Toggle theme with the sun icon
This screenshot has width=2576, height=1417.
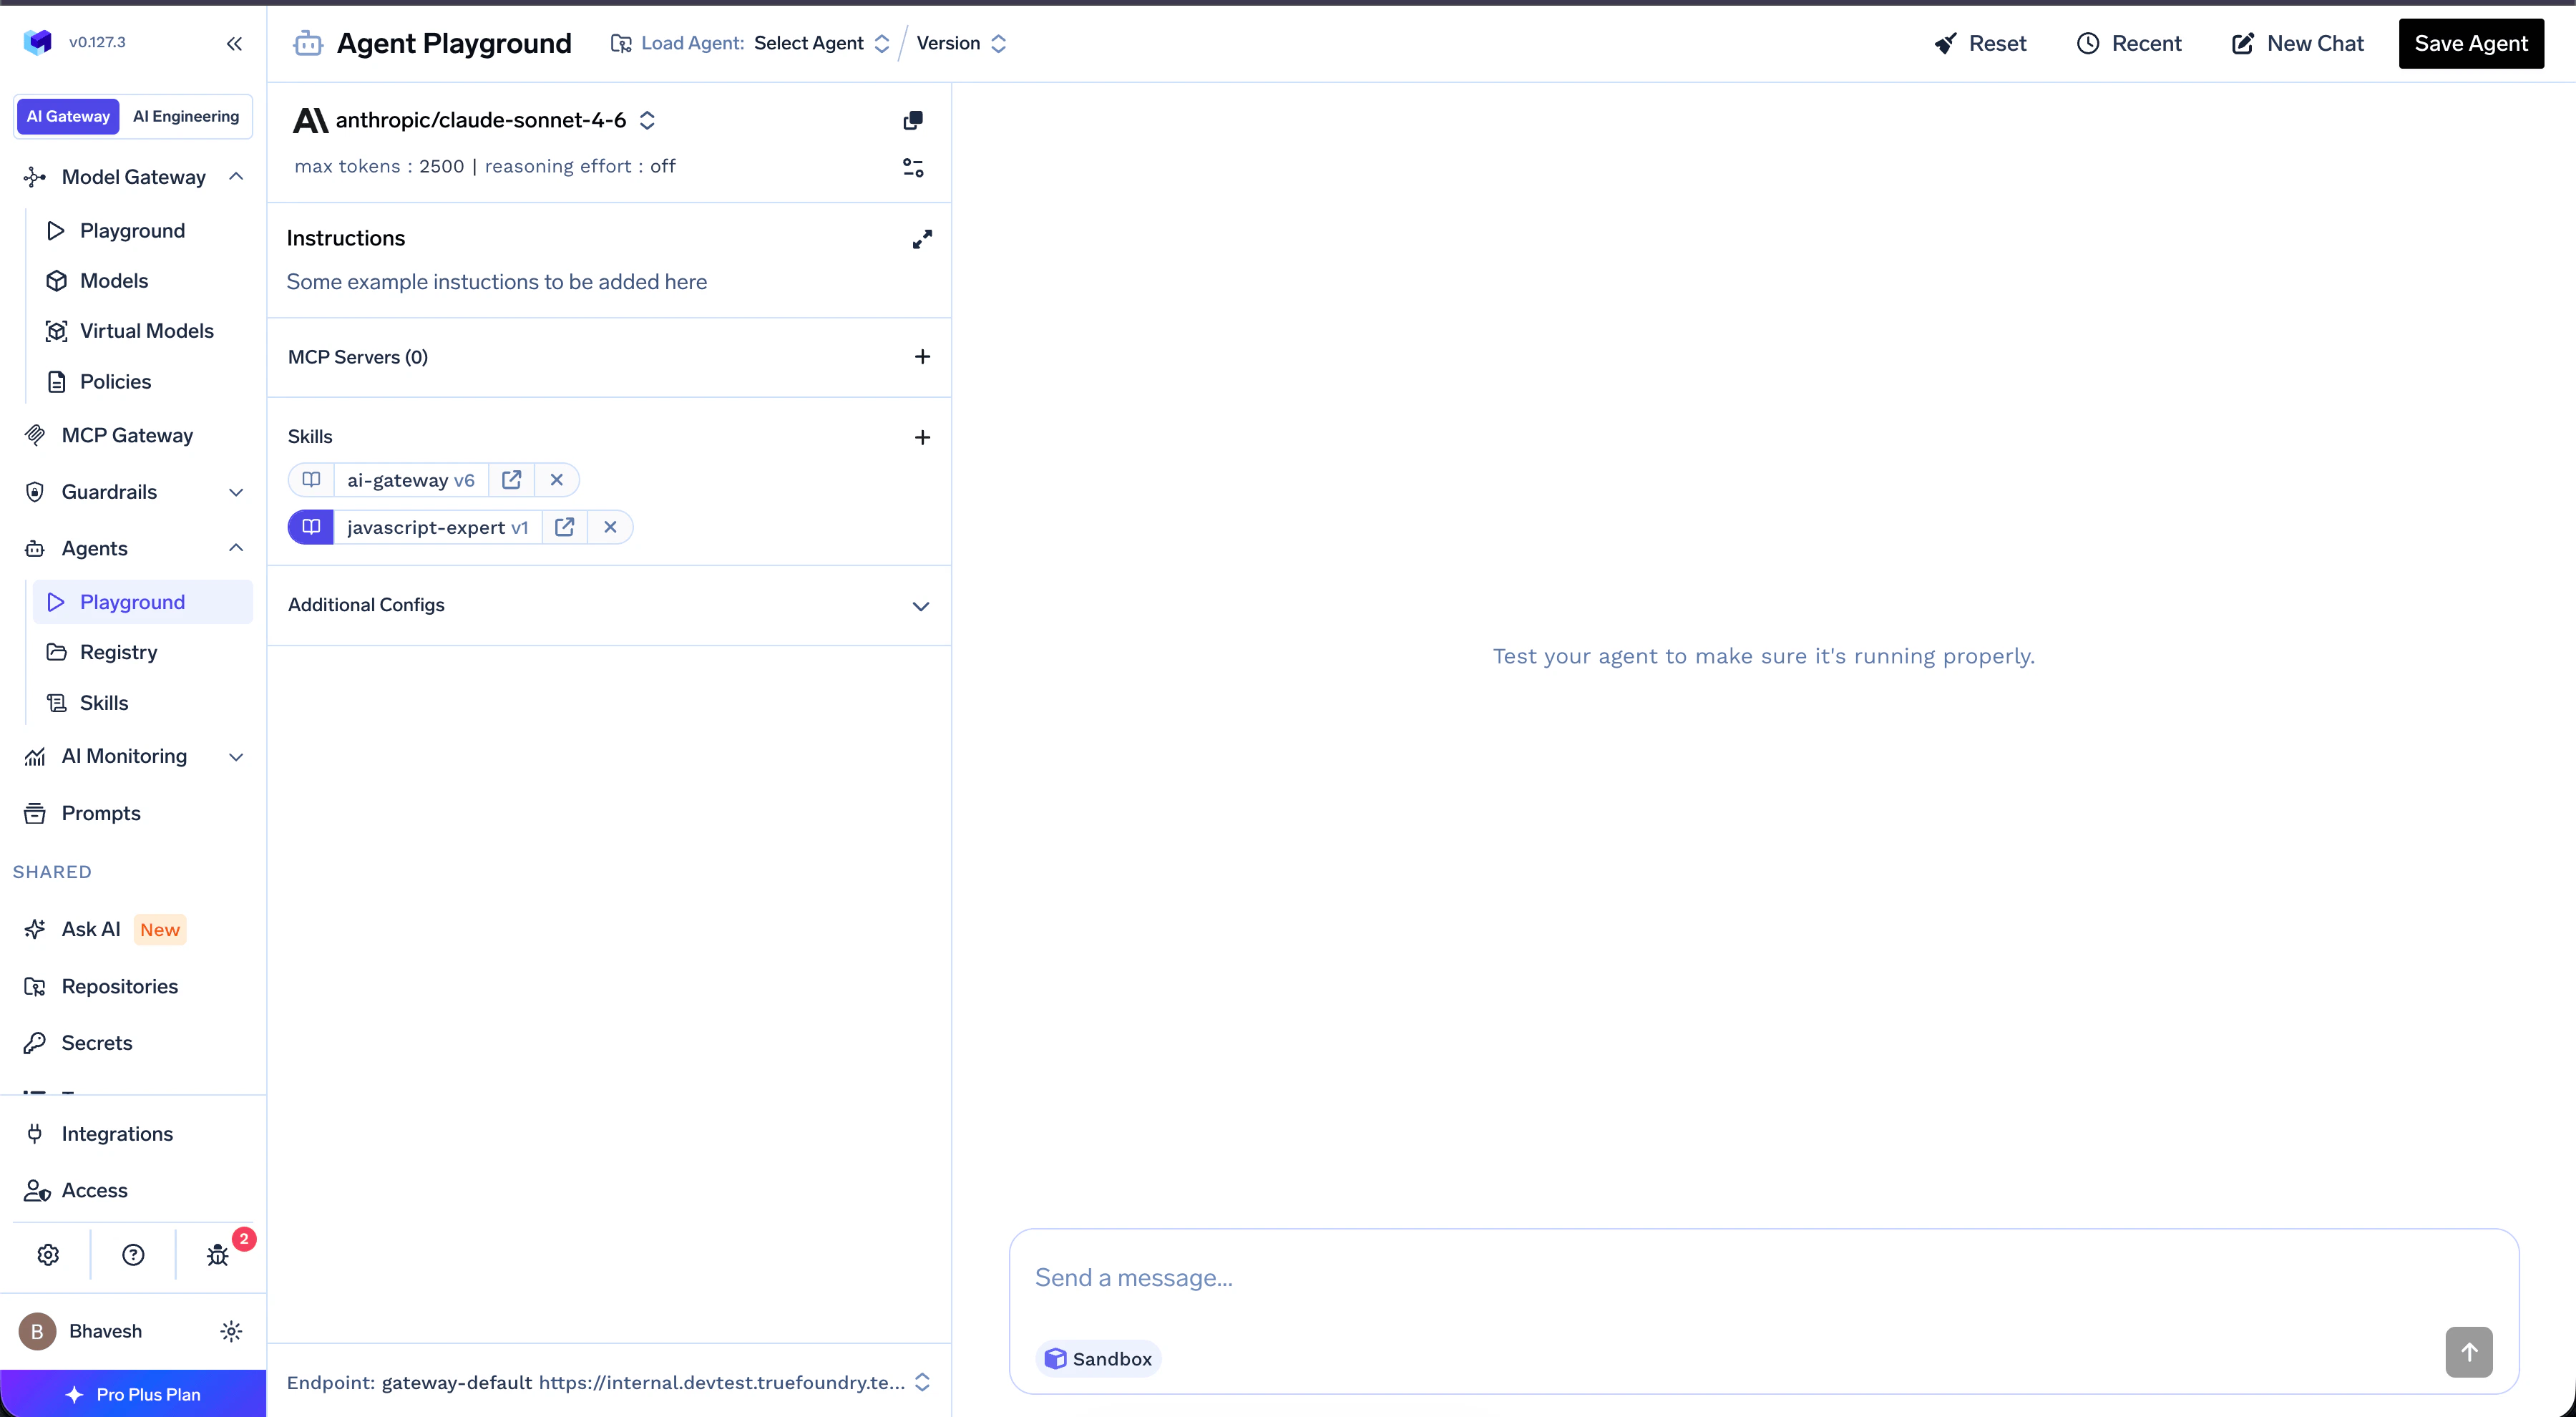click(231, 1331)
